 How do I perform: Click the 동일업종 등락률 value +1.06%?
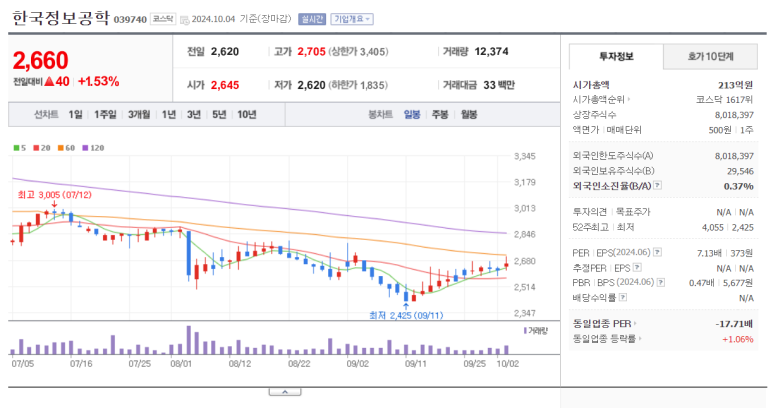pos(738,339)
